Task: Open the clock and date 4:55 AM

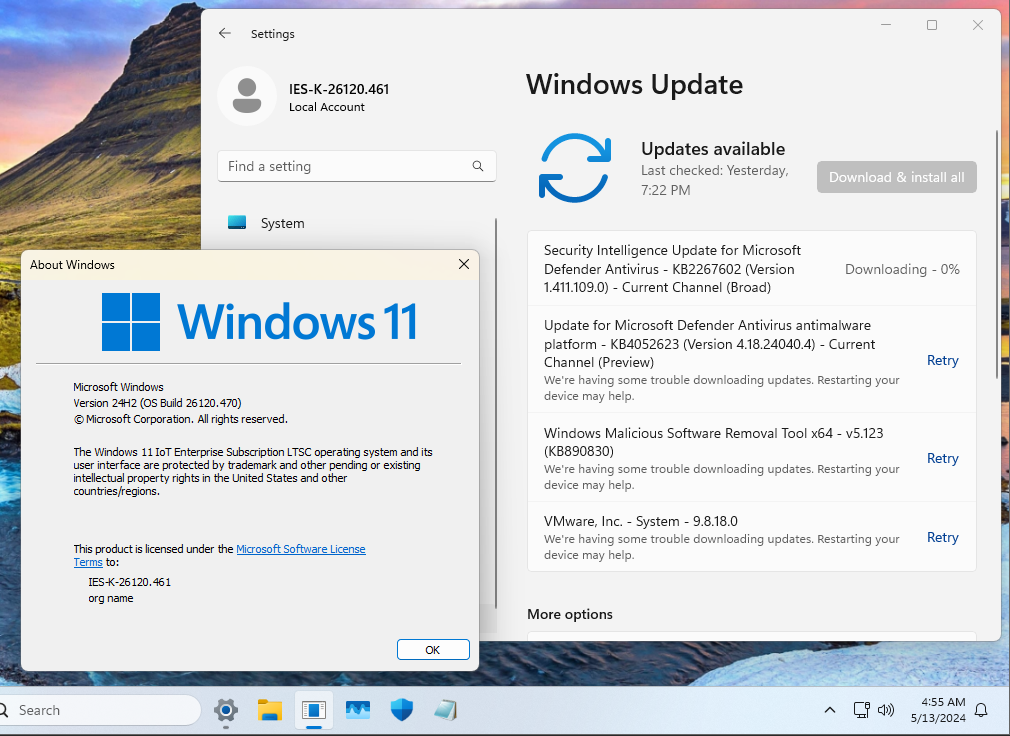Action: [x=938, y=710]
